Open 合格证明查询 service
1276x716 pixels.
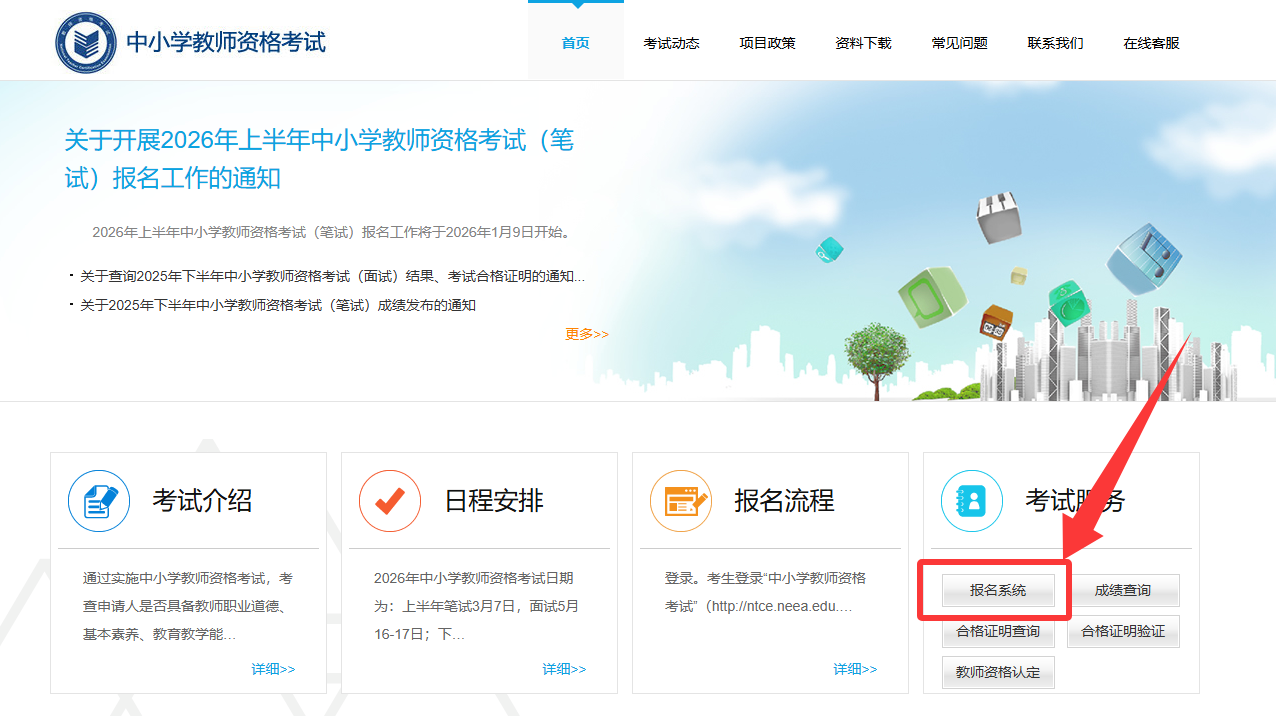point(998,632)
